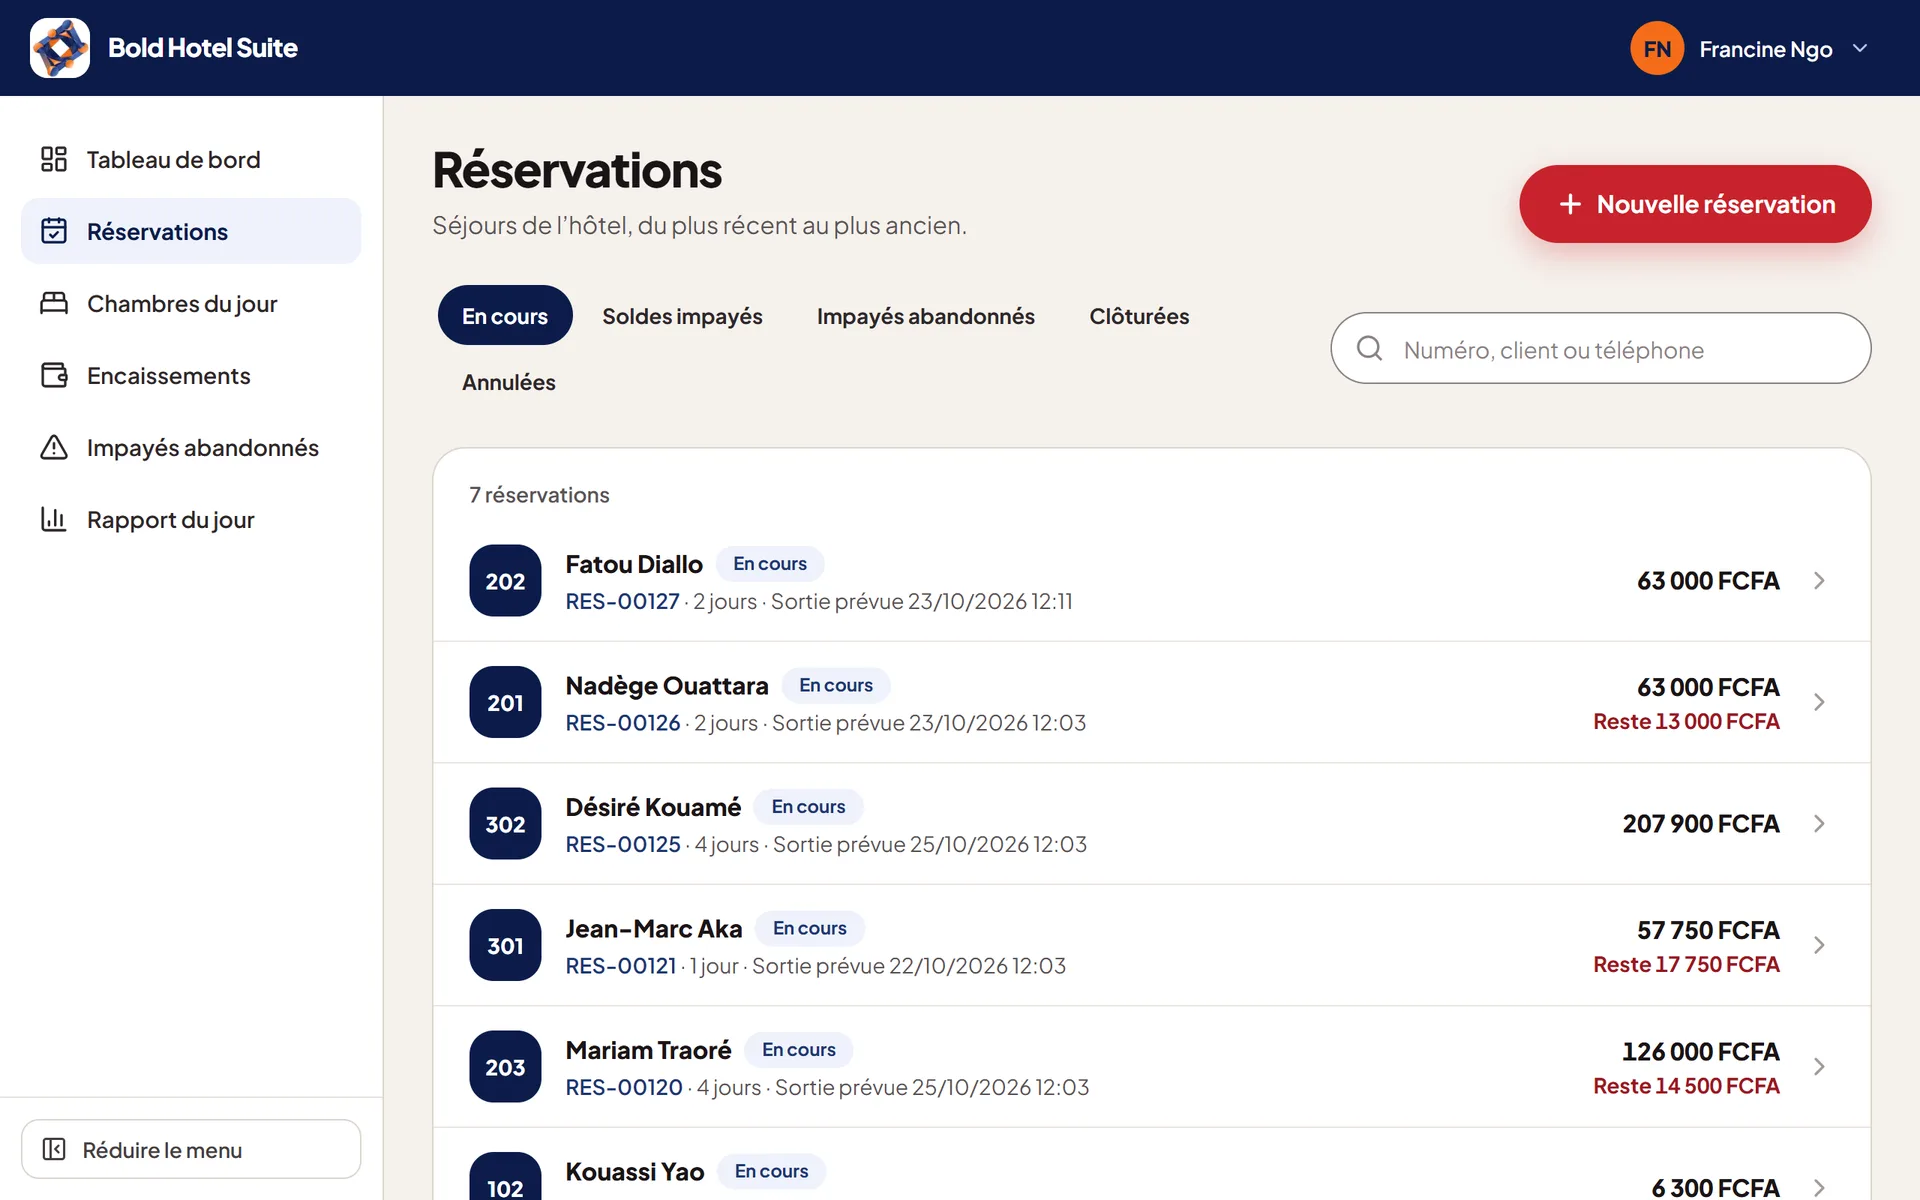Go to Rapport du jour in sidebar
Image resolution: width=1920 pixels, height=1200 pixels.
coord(191,519)
